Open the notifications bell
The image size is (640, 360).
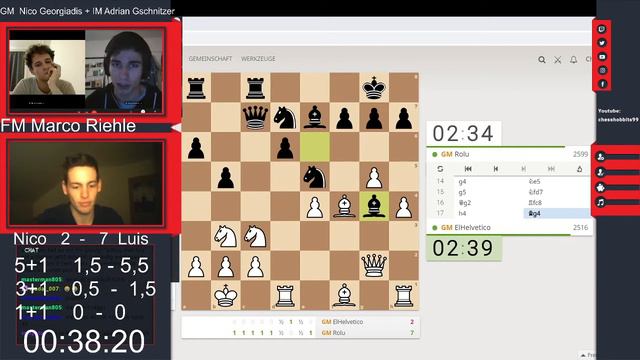click(573, 60)
